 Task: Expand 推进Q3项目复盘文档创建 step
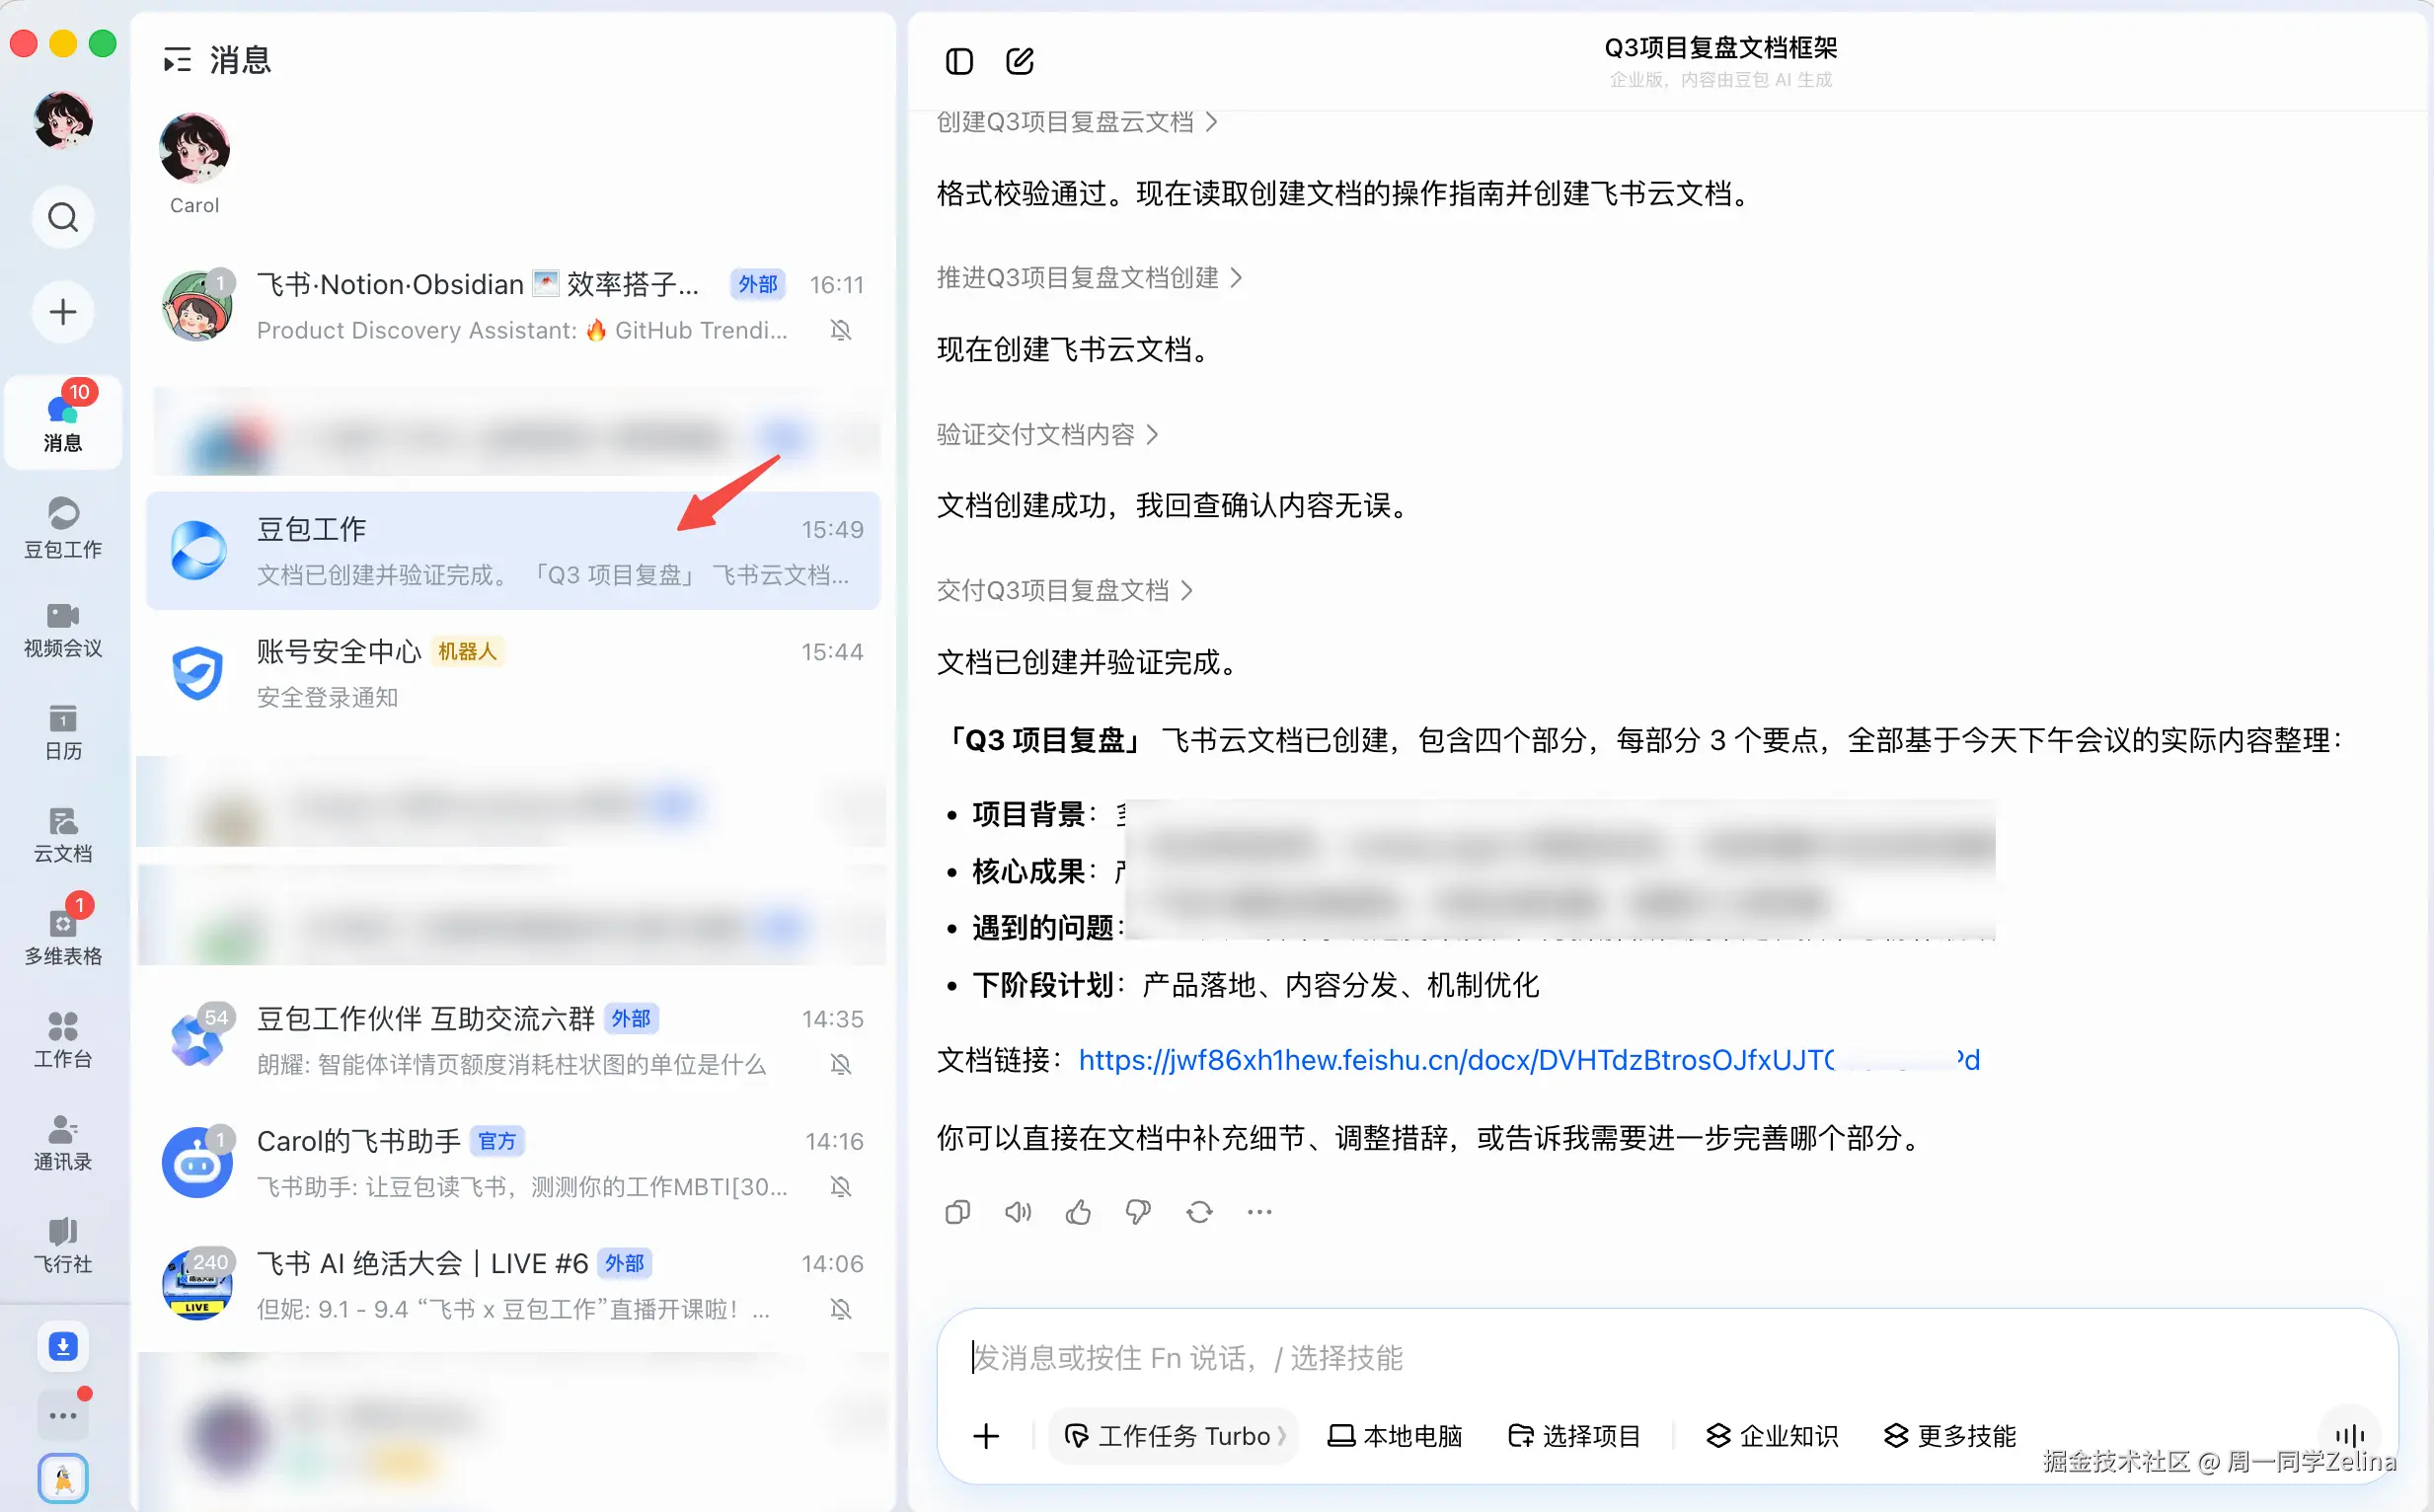pyautogui.click(x=1089, y=277)
